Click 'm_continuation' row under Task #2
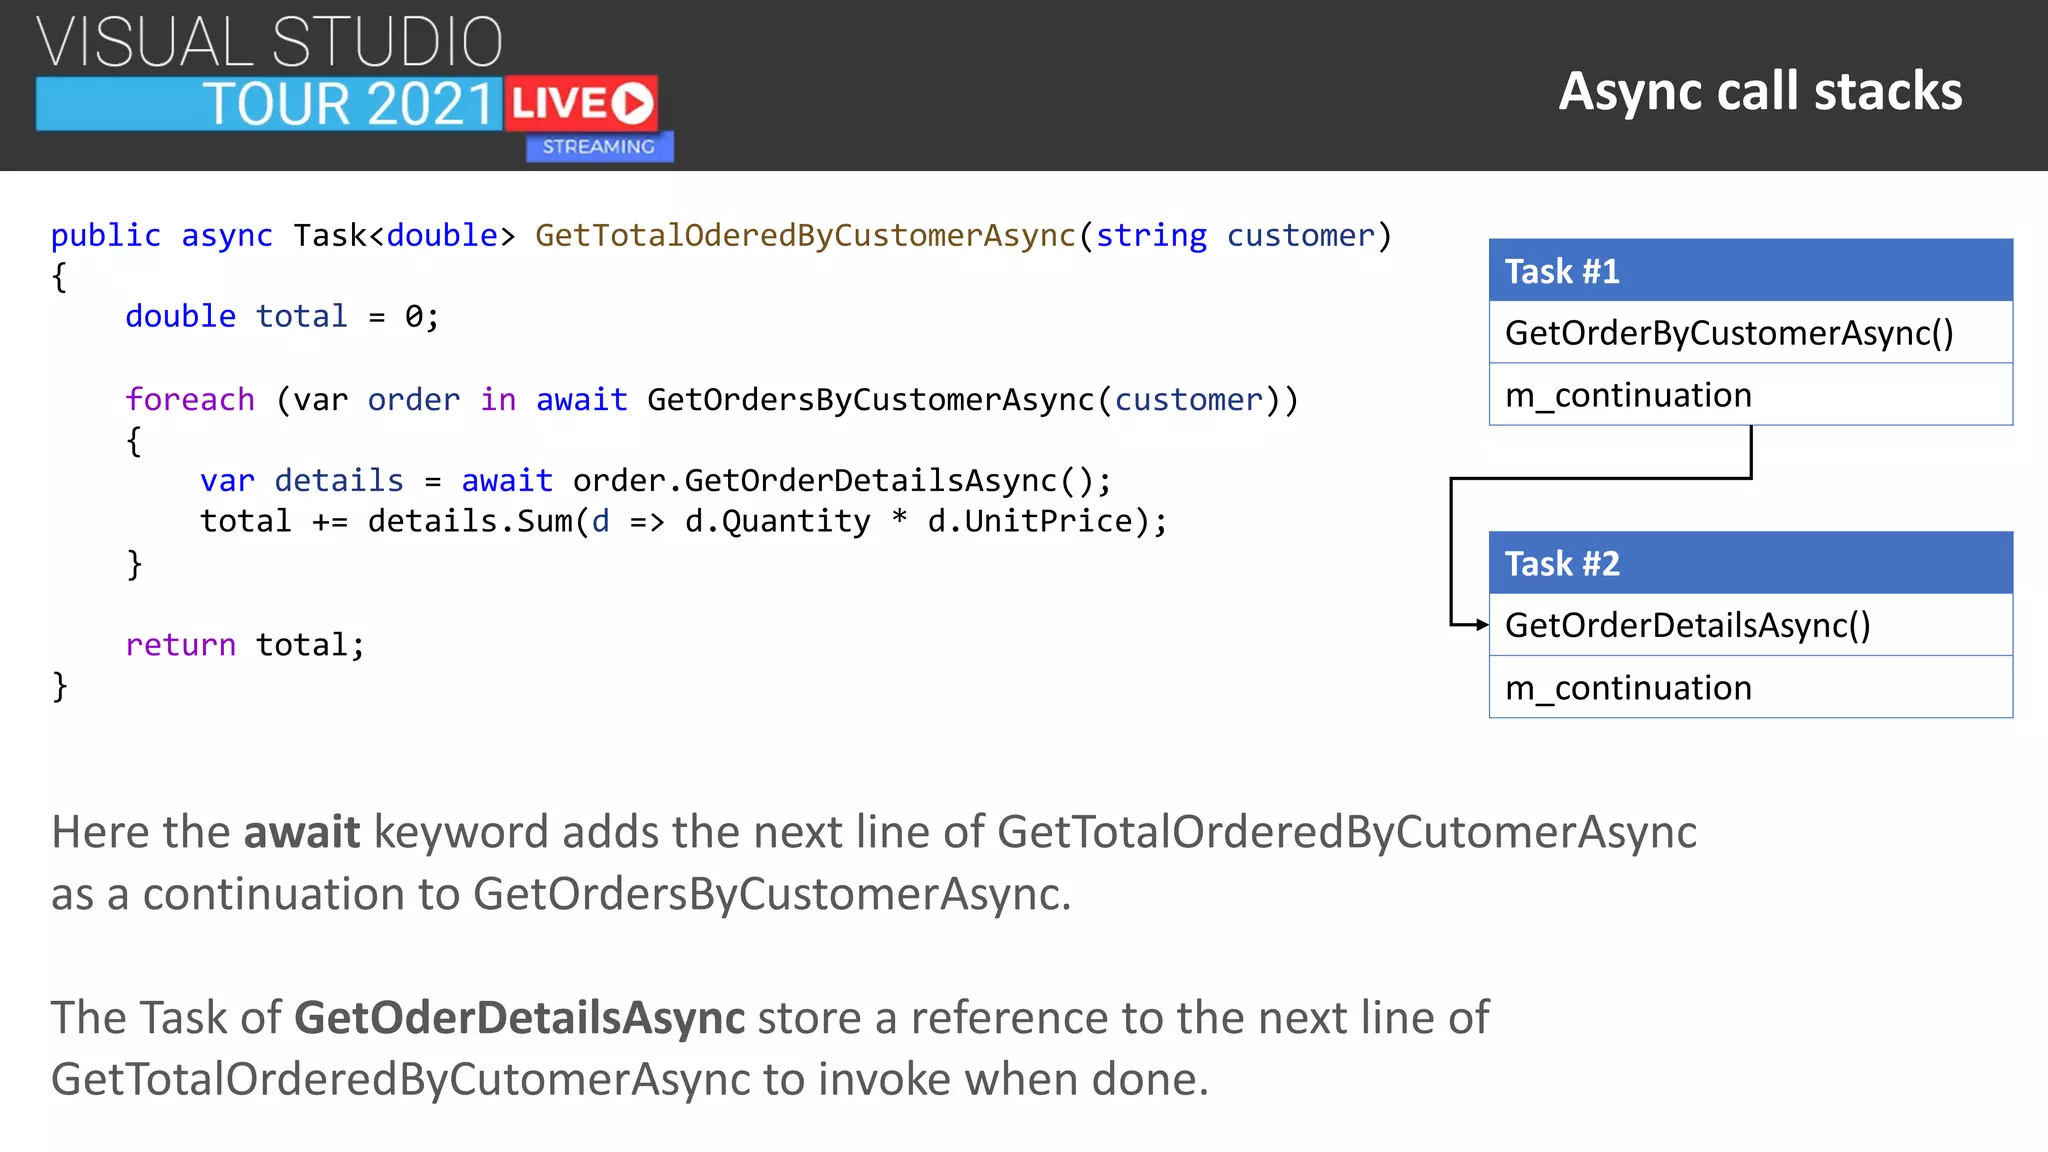2048x1152 pixels. pyautogui.click(x=1751, y=687)
